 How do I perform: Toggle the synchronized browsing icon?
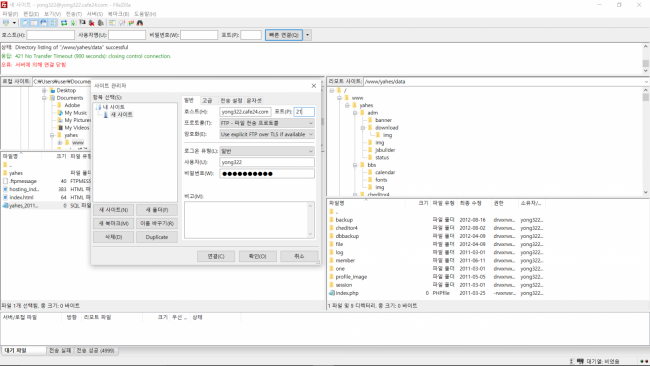coord(131,23)
